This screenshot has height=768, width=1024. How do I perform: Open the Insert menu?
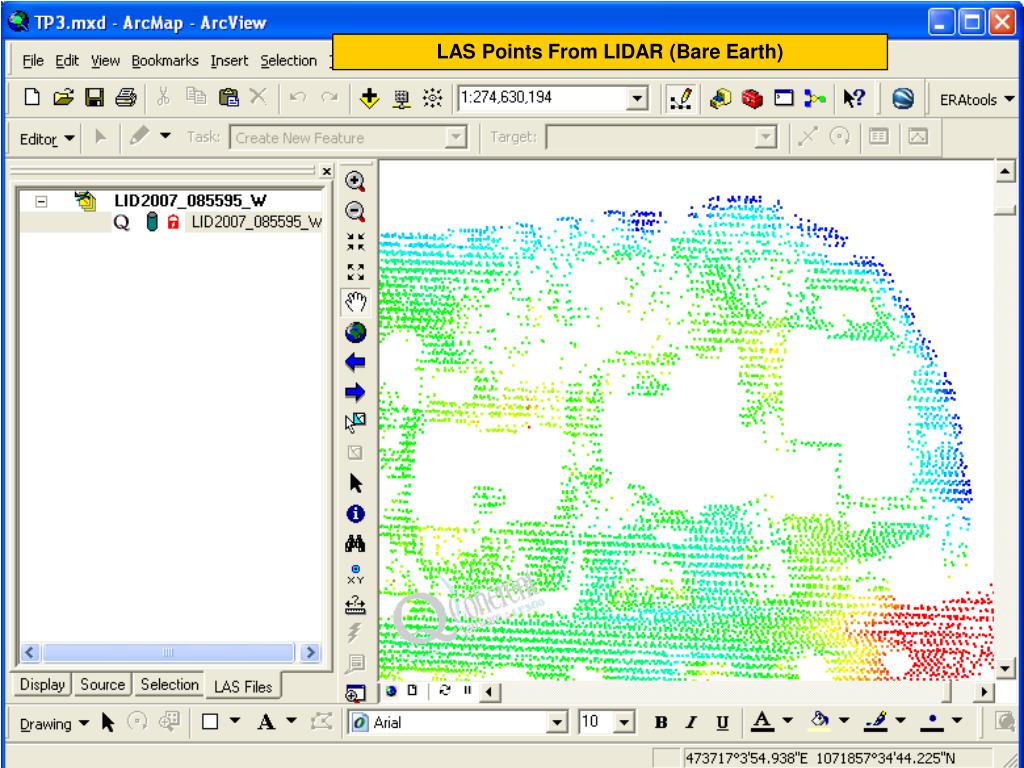point(229,61)
